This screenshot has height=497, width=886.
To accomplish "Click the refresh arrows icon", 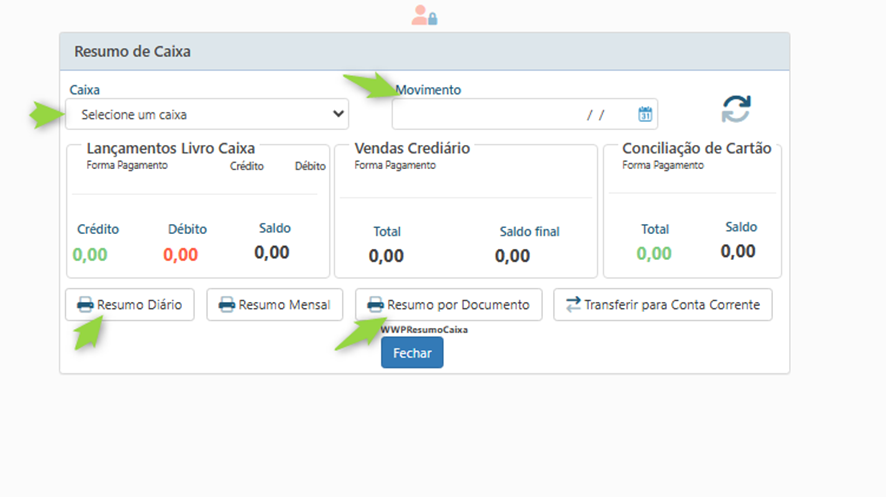I will [x=736, y=109].
